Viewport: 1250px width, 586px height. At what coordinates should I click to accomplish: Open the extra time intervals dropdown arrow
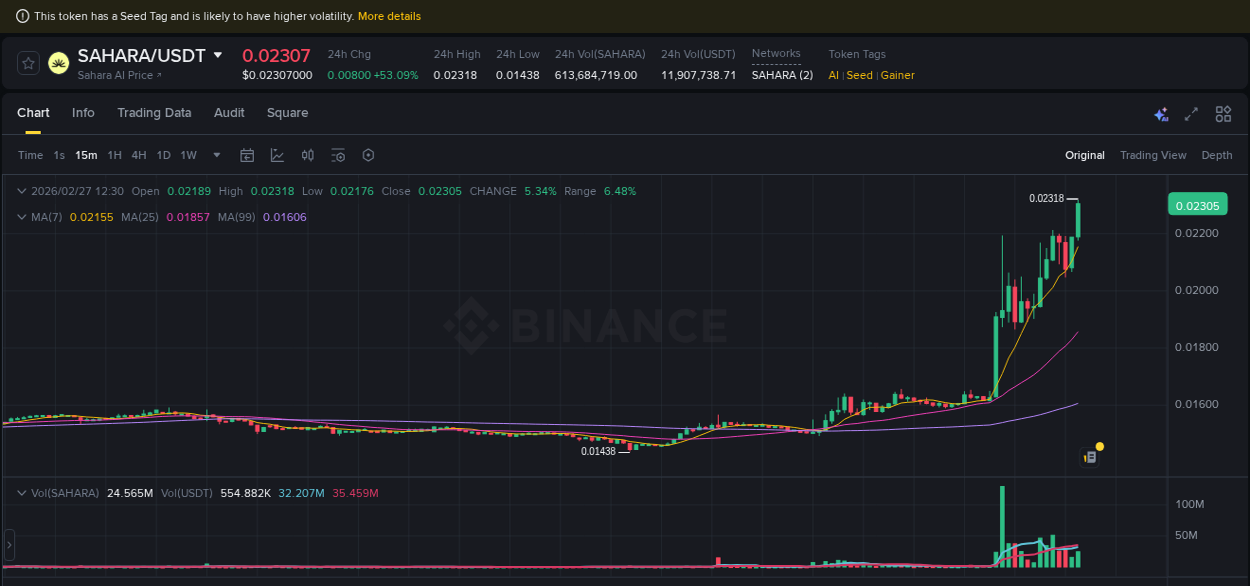pyautogui.click(x=216, y=155)
